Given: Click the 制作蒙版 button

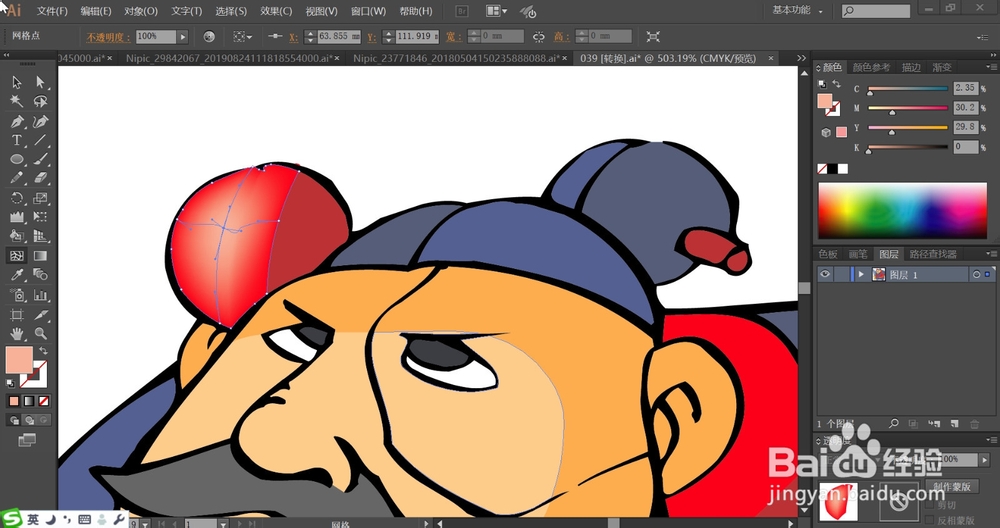Looking at the screenshot, I should (x=953, y=487).
